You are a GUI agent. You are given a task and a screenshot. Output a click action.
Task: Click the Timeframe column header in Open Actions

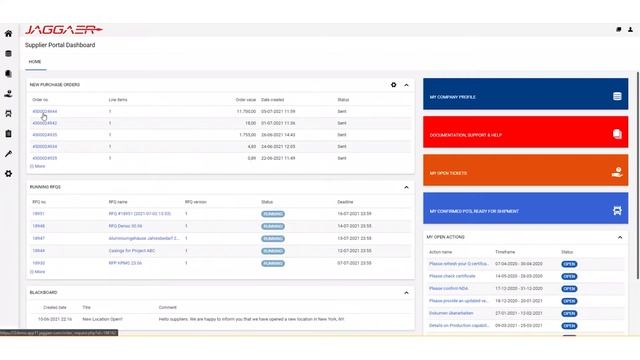tap(505, 252)
